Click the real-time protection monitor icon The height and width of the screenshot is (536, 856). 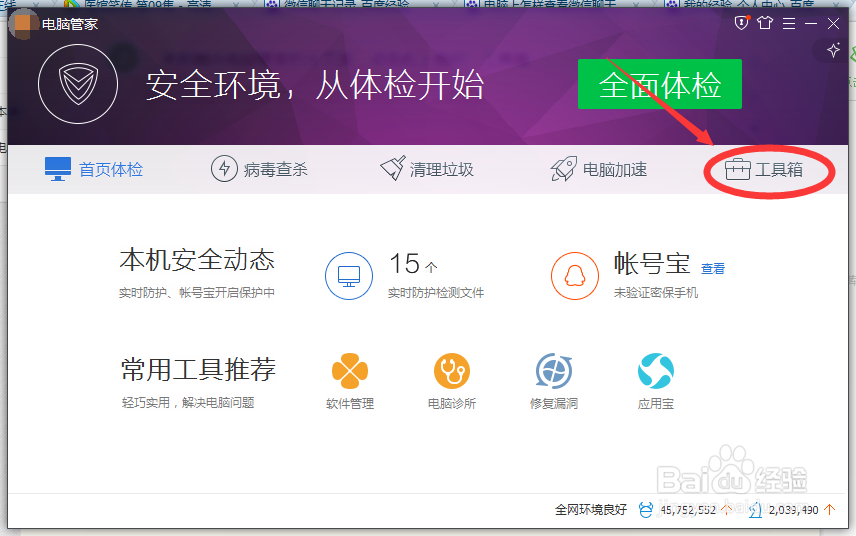(349, 276)
